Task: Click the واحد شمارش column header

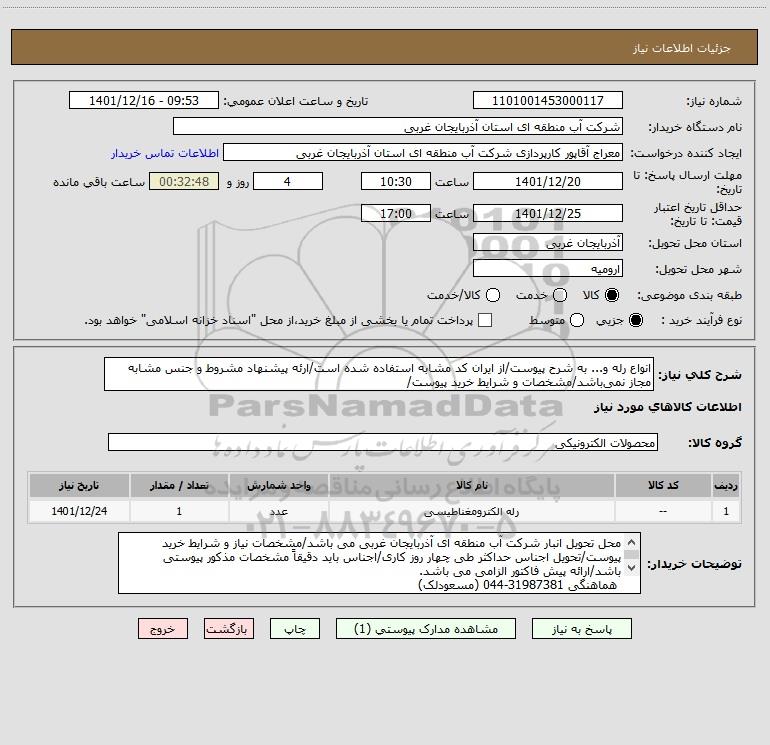Action: (x=278, y=485)
